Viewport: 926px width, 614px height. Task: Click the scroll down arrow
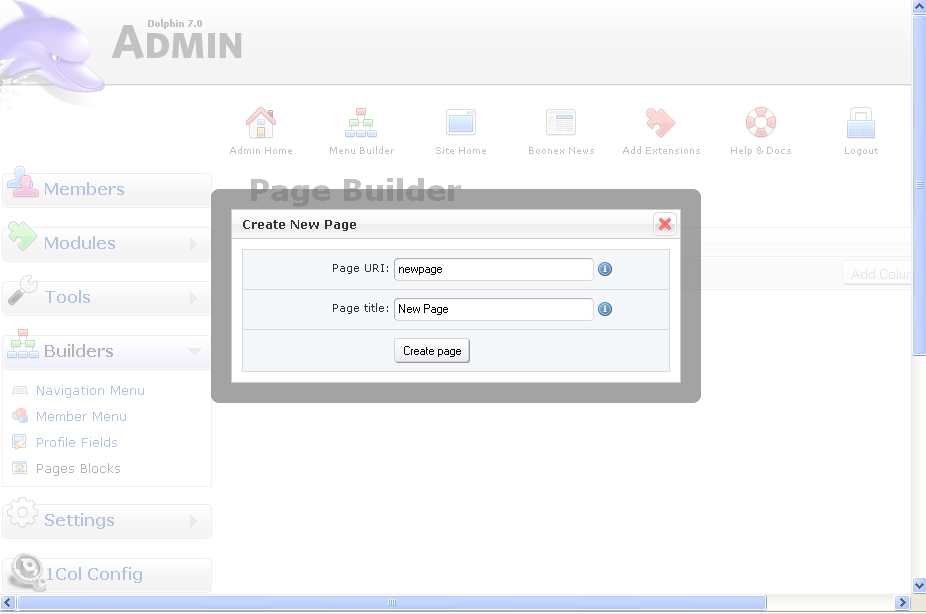[x=919, y=586]
